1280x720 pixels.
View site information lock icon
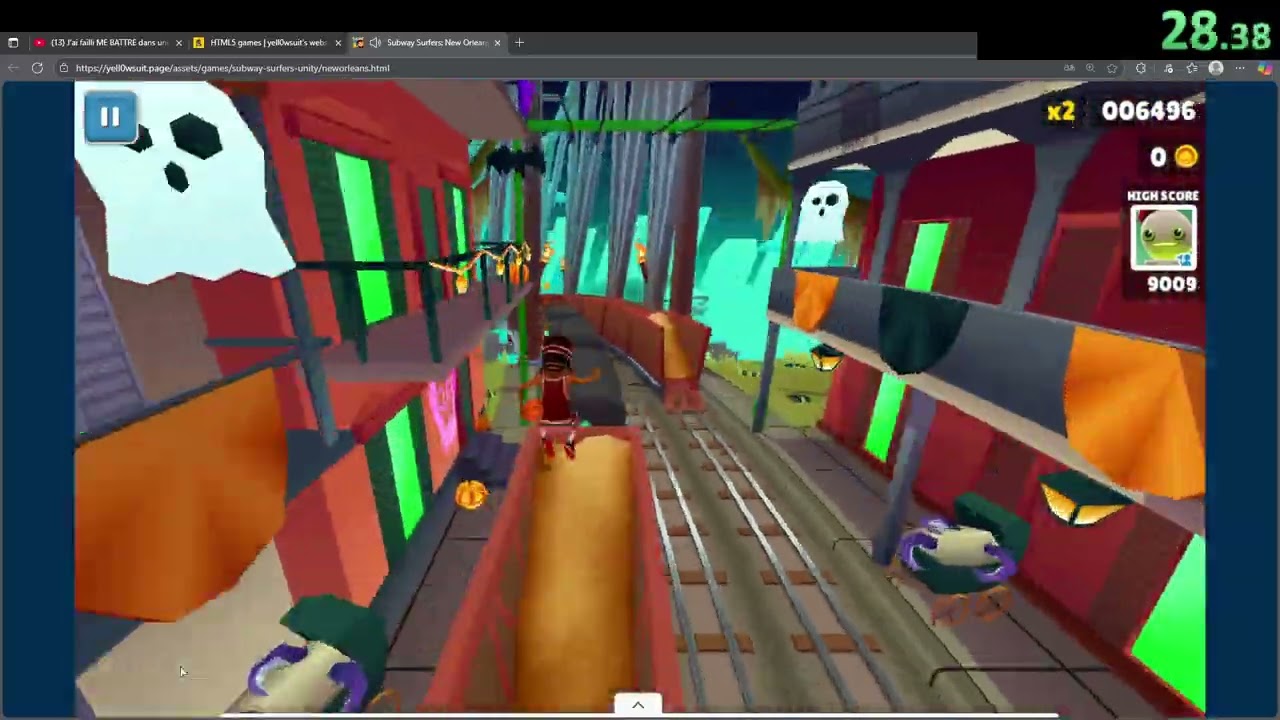[63, 68]
